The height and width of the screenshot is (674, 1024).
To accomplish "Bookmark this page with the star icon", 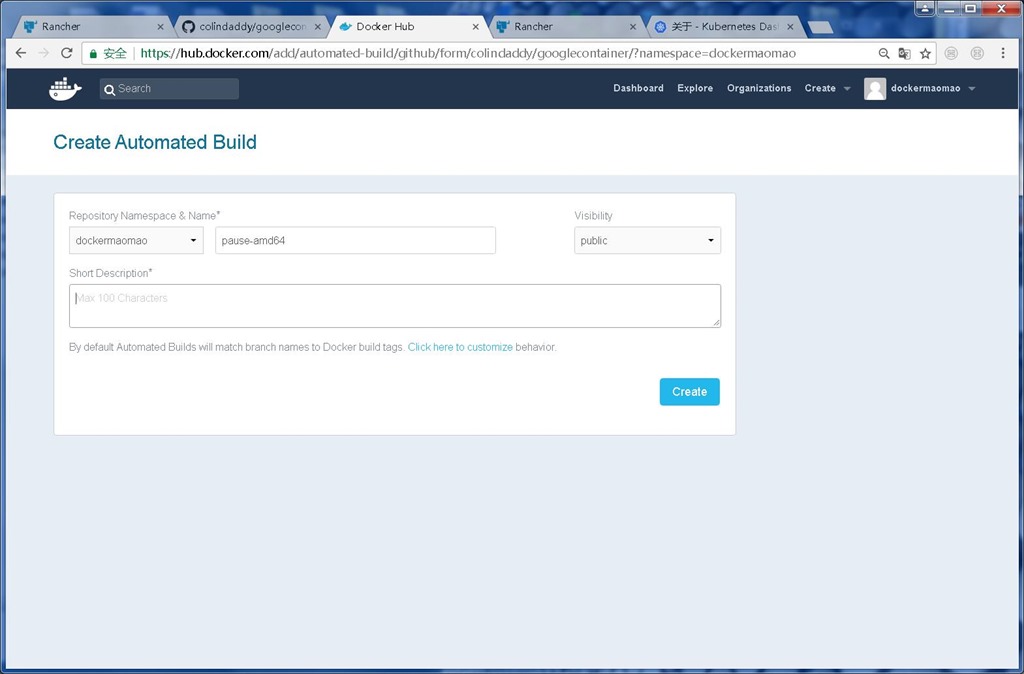I will point(925,54).
